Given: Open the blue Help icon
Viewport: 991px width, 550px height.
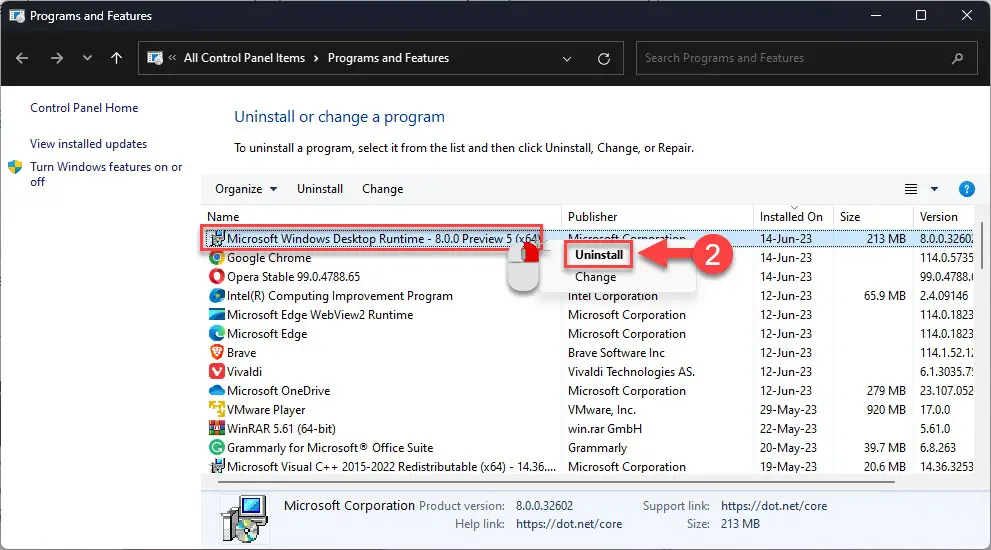Looking at the screenshot, I should pyautogui.click(x=966, y=189).
